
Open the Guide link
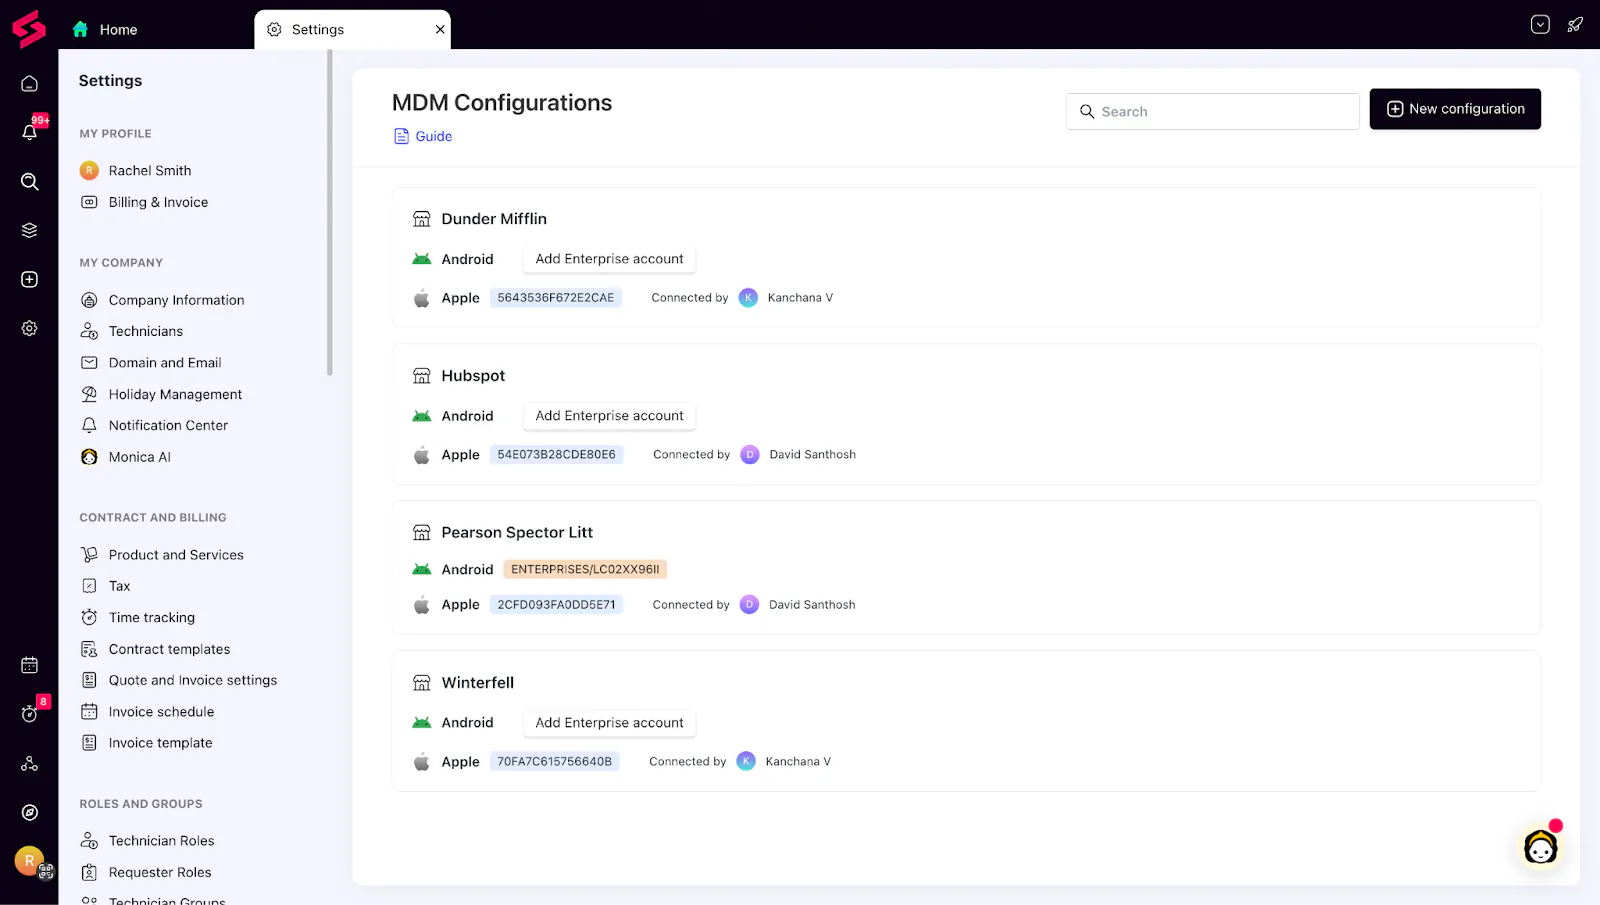coord(433,136)
